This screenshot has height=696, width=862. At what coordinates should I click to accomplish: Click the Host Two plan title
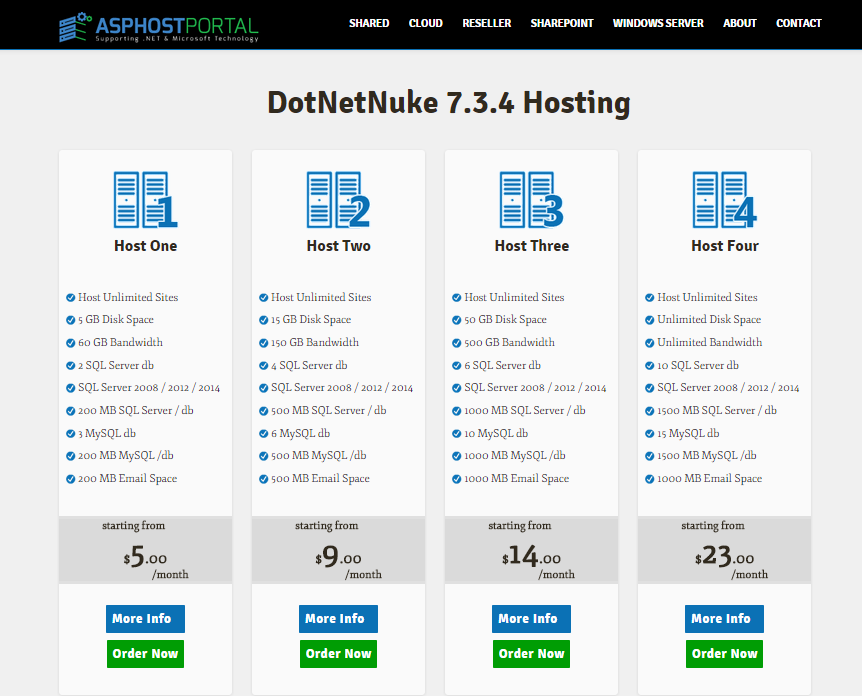tap(339, 246)
